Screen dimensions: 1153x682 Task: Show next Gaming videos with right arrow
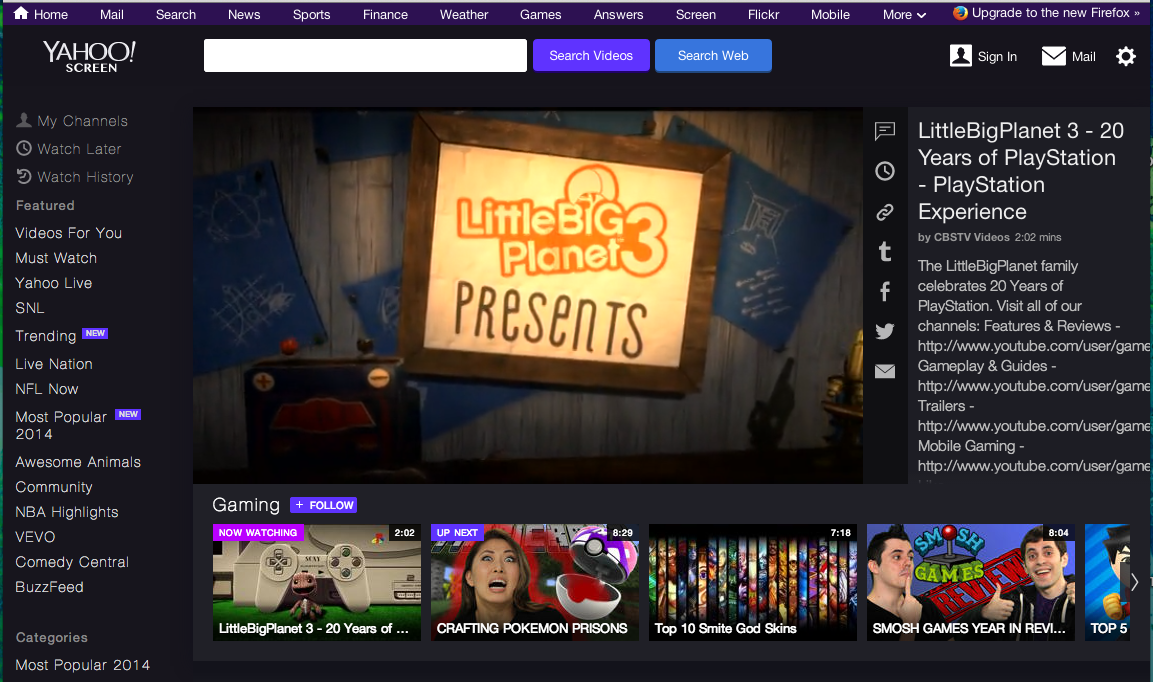[1135, 582]
